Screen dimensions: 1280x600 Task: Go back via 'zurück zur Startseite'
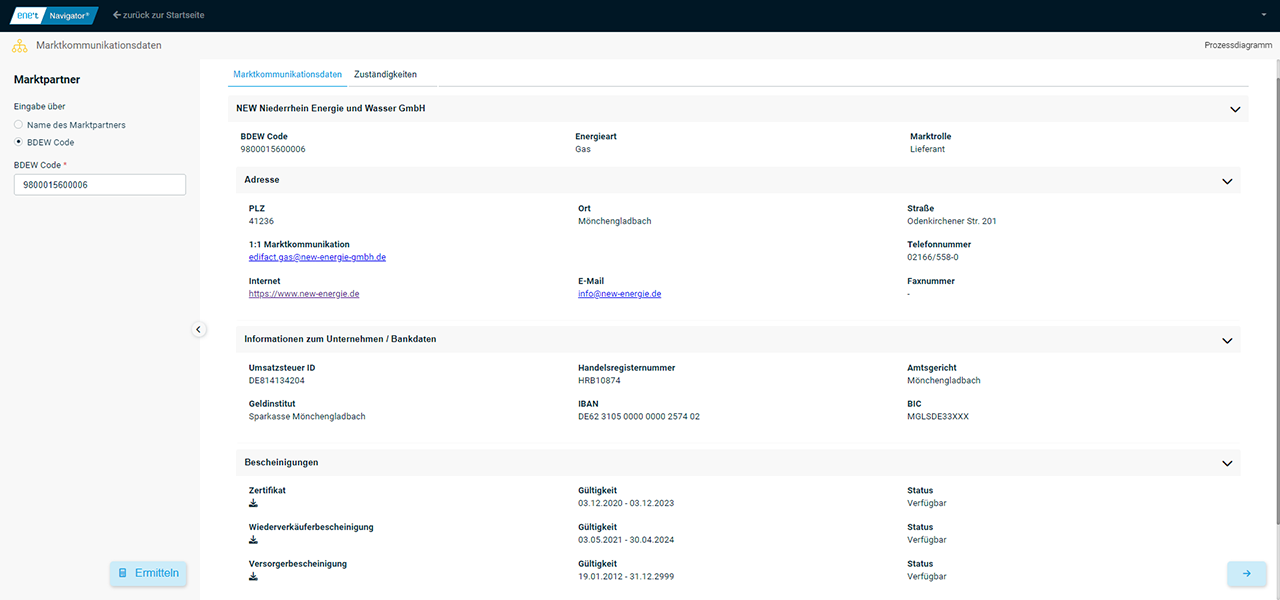158,15
